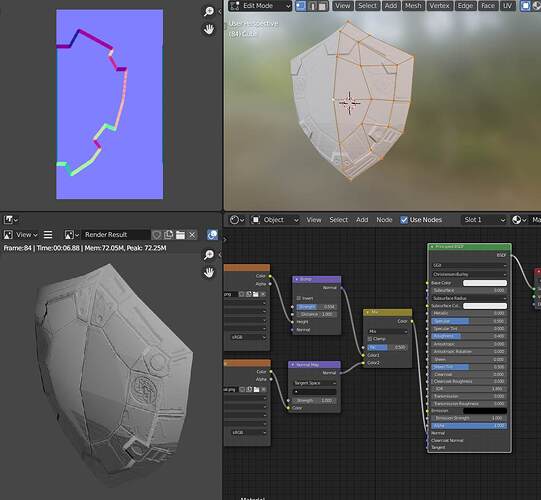Click the overlay square icon in the viewport header

coord(525,6)
